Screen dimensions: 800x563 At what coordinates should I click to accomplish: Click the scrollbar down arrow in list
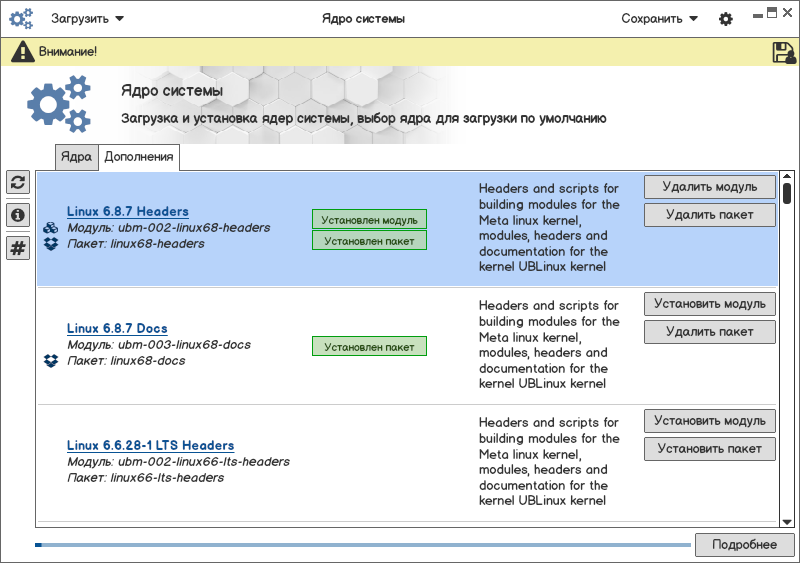pos(787,520)
